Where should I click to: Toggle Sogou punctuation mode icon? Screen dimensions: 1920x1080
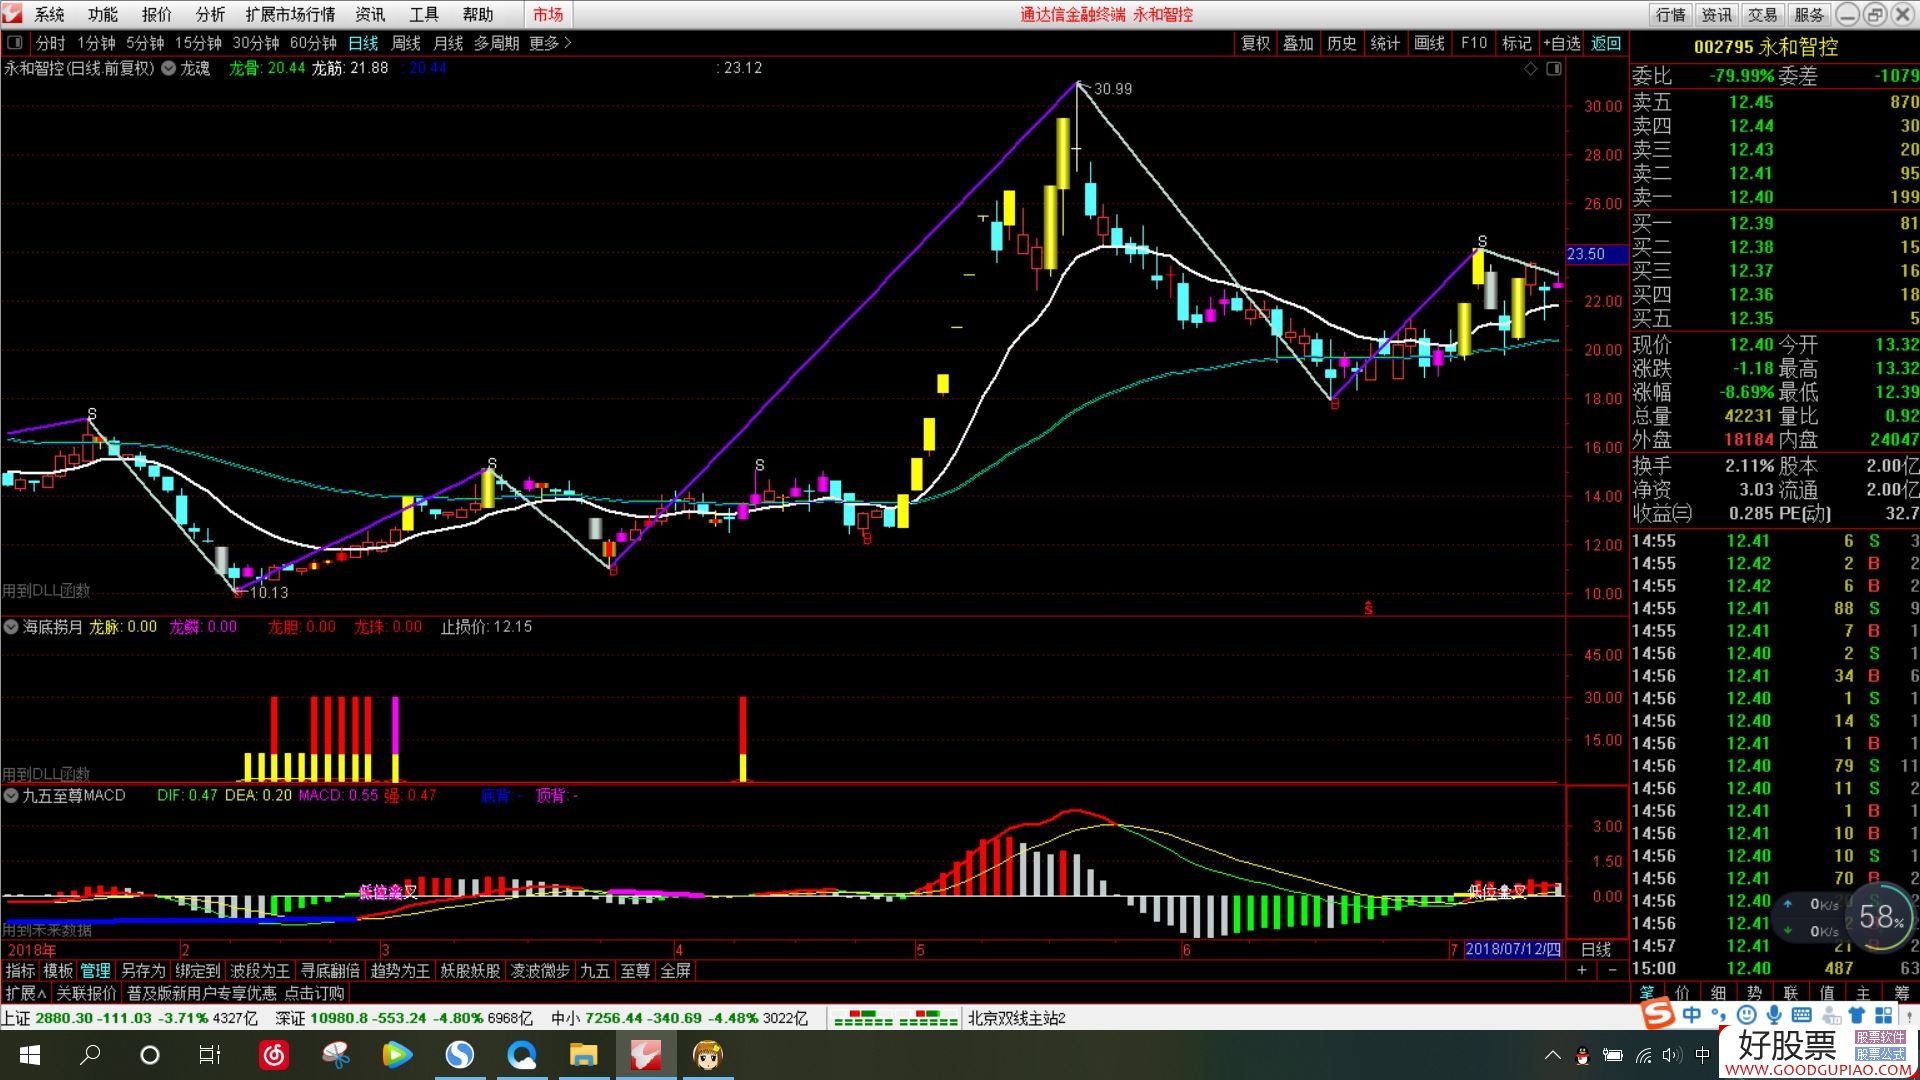[x=1721, y=1015]
